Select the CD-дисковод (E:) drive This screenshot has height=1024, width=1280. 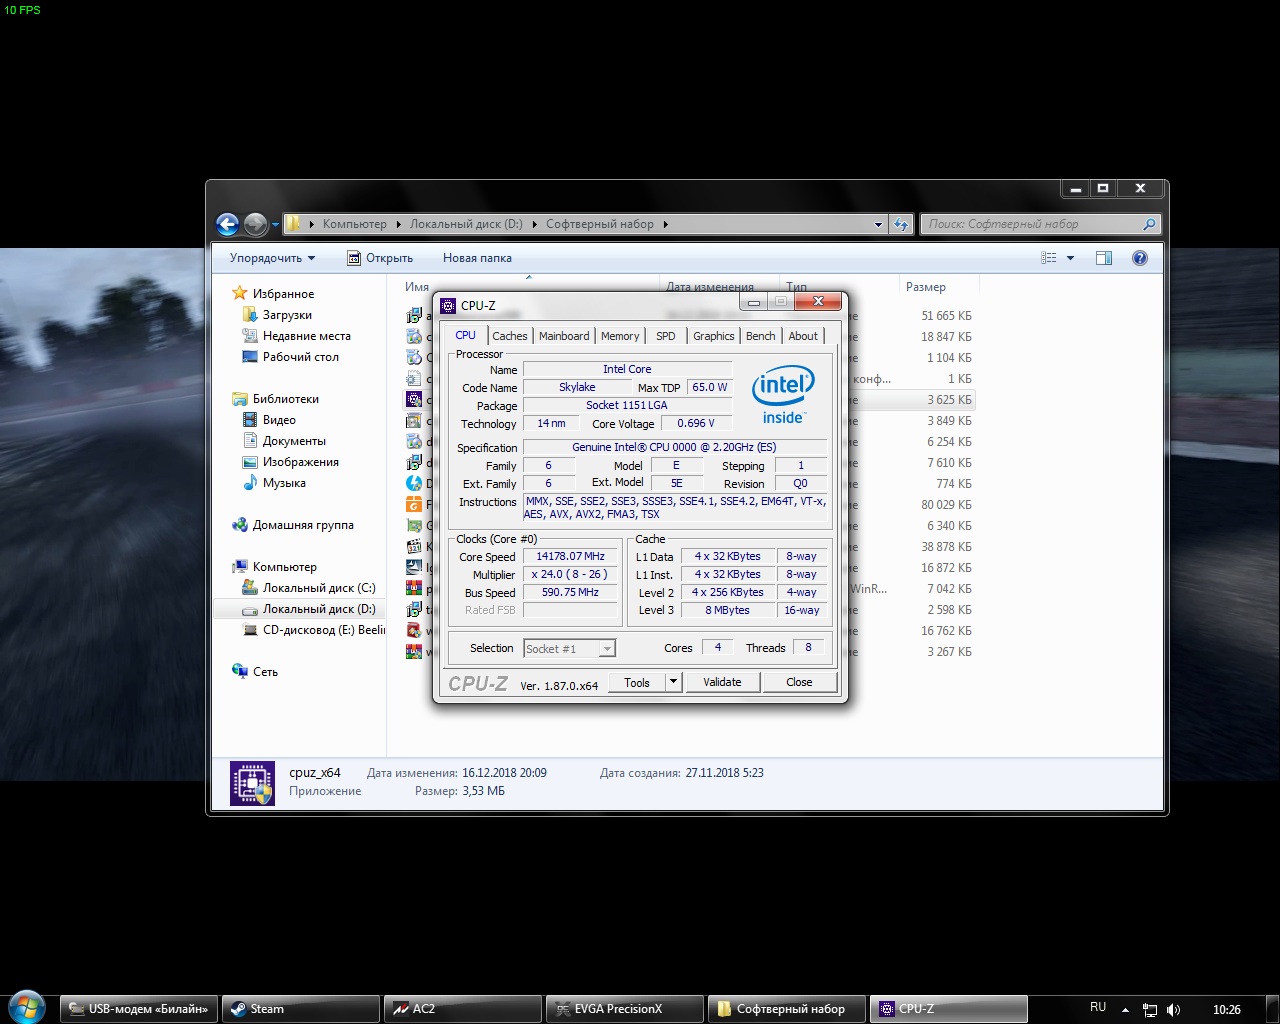pos(323,630)
